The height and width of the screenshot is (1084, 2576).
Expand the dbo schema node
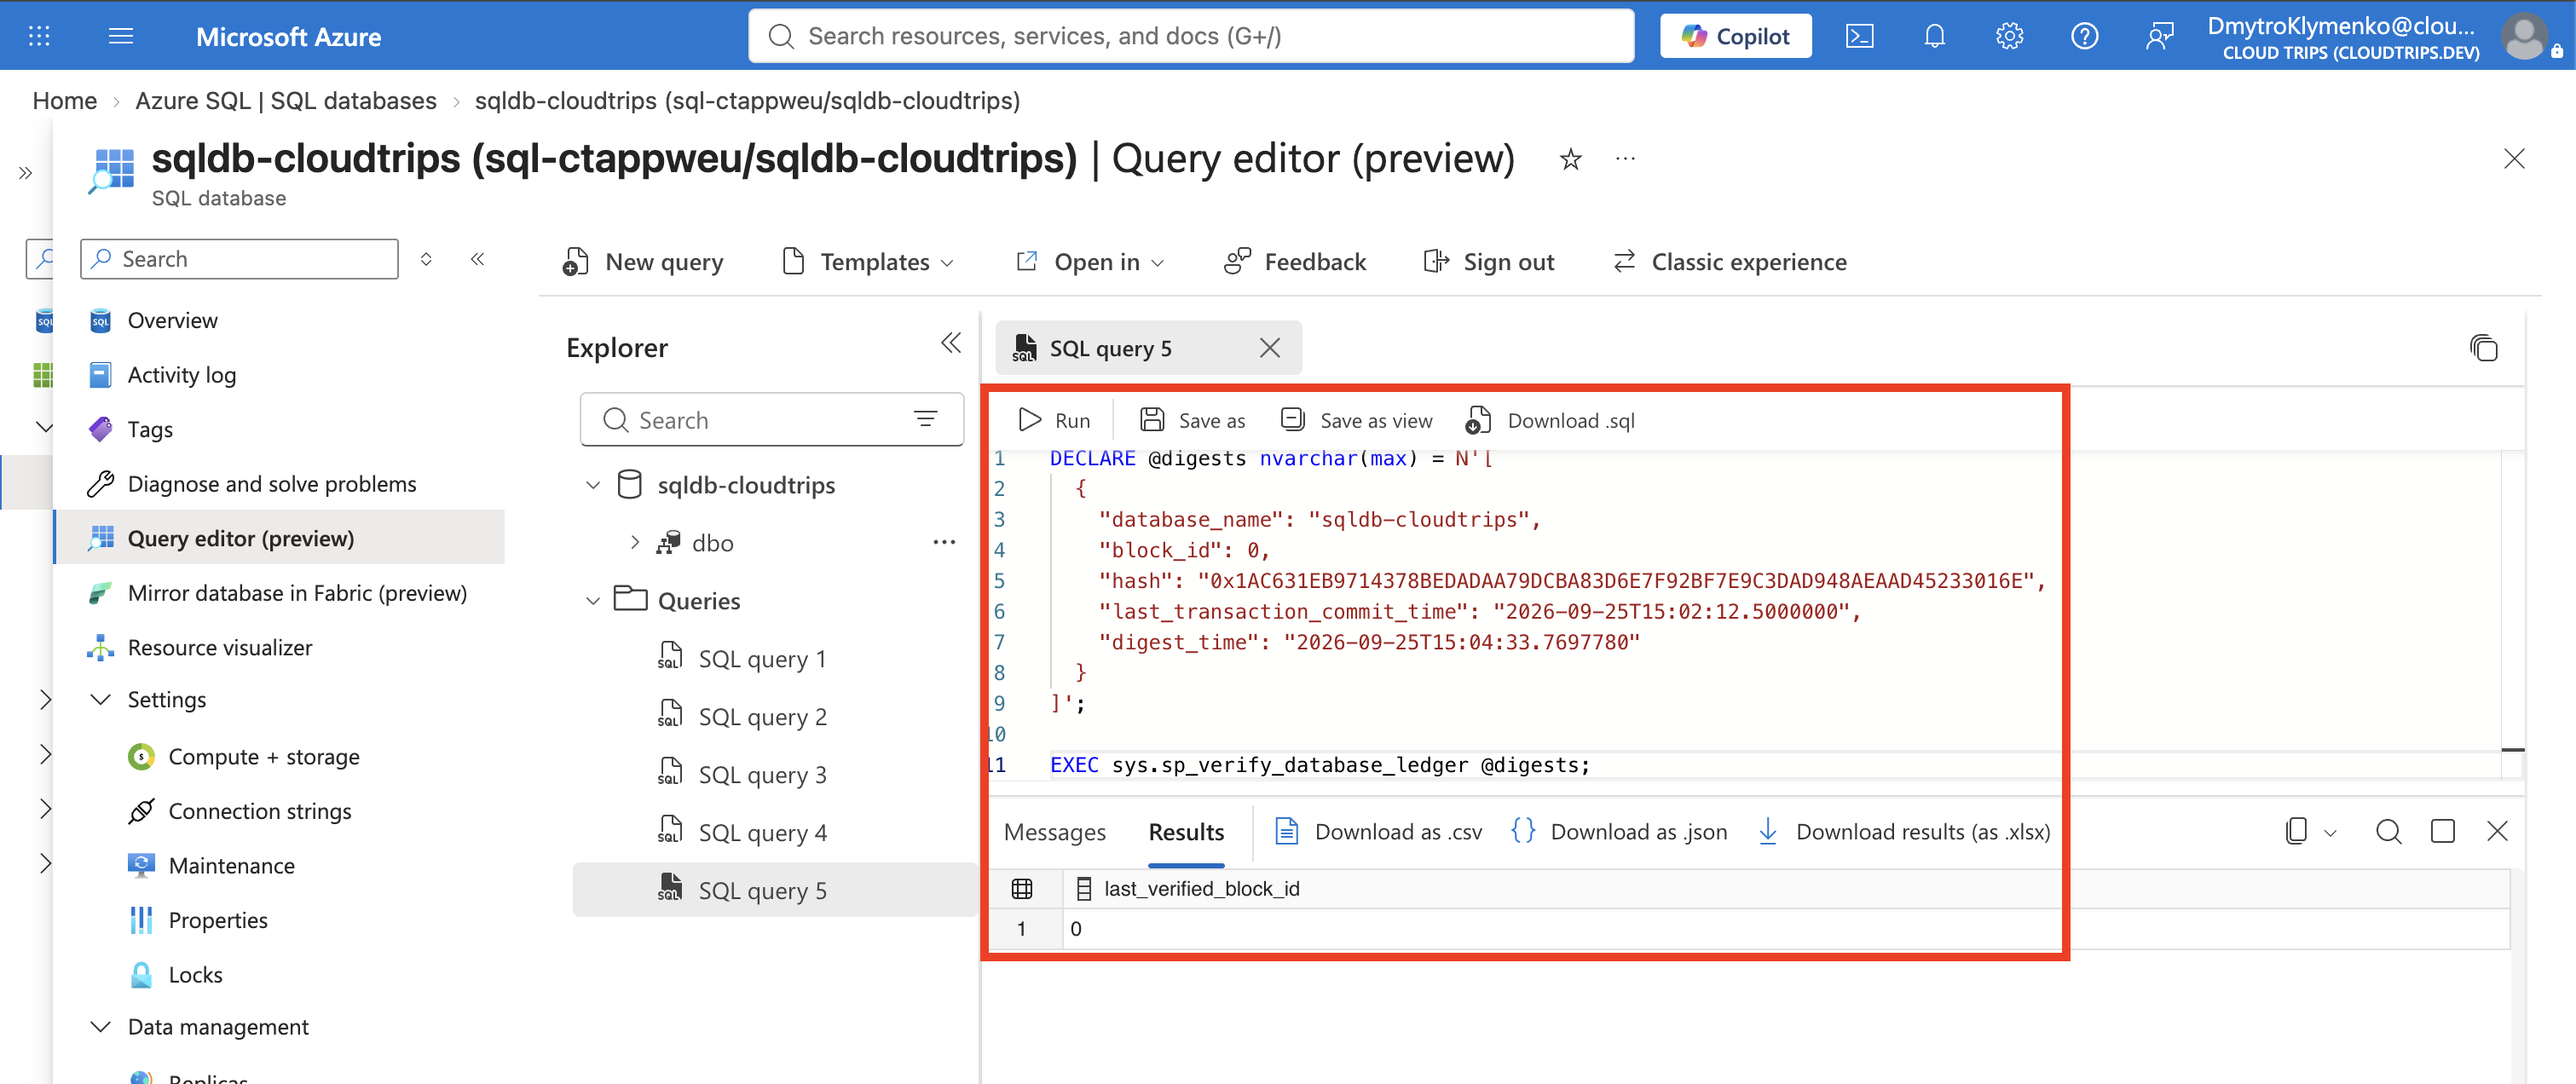tap(635, 543)
